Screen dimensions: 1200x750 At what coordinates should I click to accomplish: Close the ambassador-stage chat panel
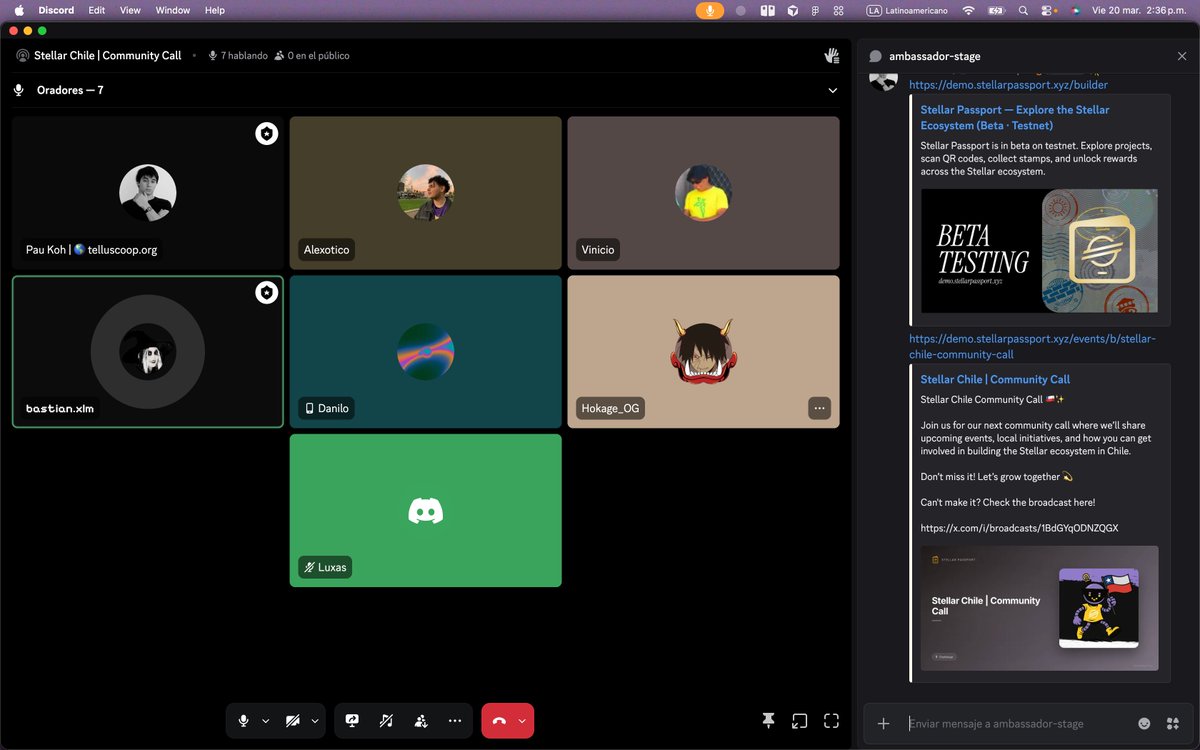click(1182, 56)
